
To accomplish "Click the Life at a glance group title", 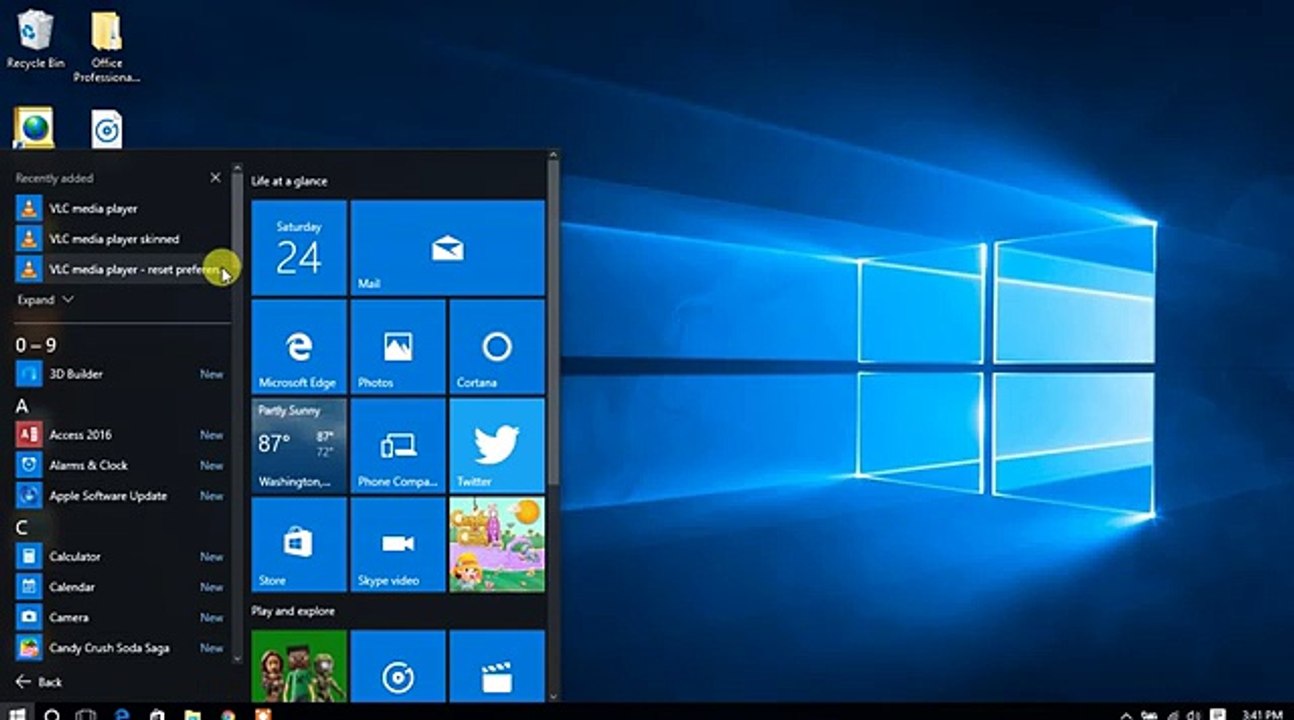I will [289, 181].
